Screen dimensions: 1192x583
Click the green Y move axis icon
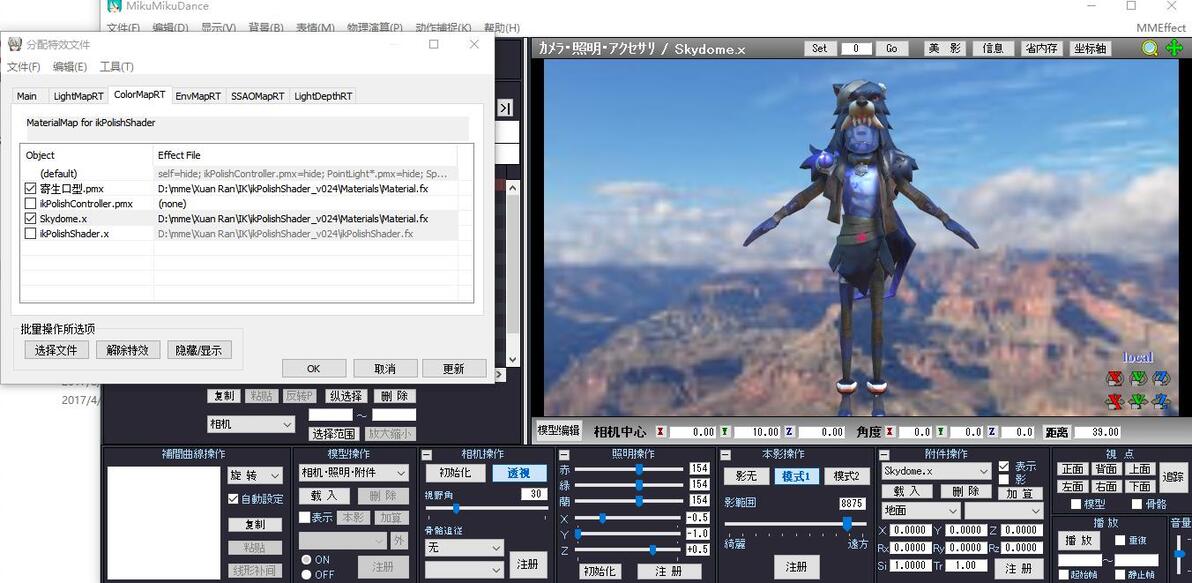pyautogui.click(x=1138, y=401)
